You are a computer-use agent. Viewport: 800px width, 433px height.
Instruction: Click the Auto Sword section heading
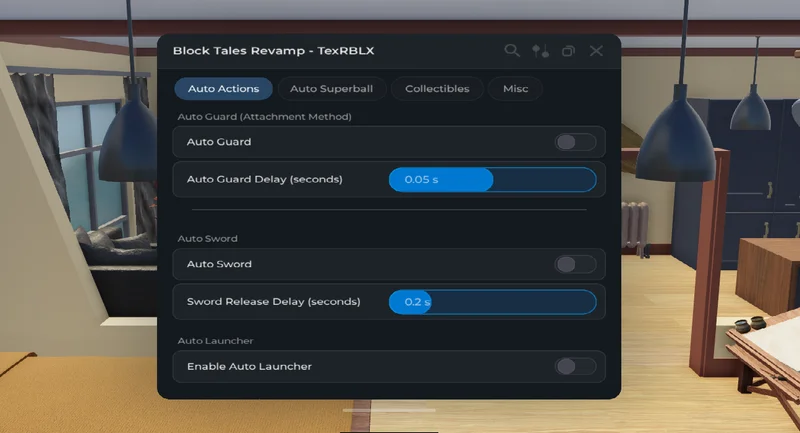[x=207, y=239]
